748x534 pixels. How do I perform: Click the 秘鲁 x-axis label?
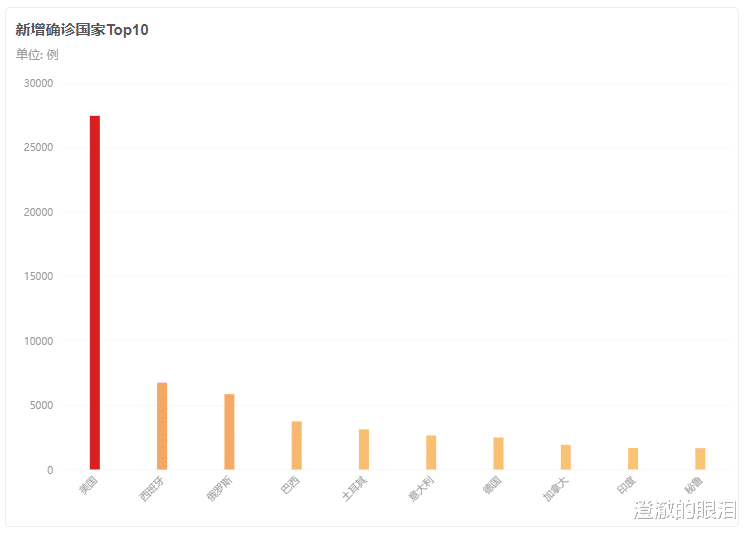pyautogui.click(x=693, y=487)
